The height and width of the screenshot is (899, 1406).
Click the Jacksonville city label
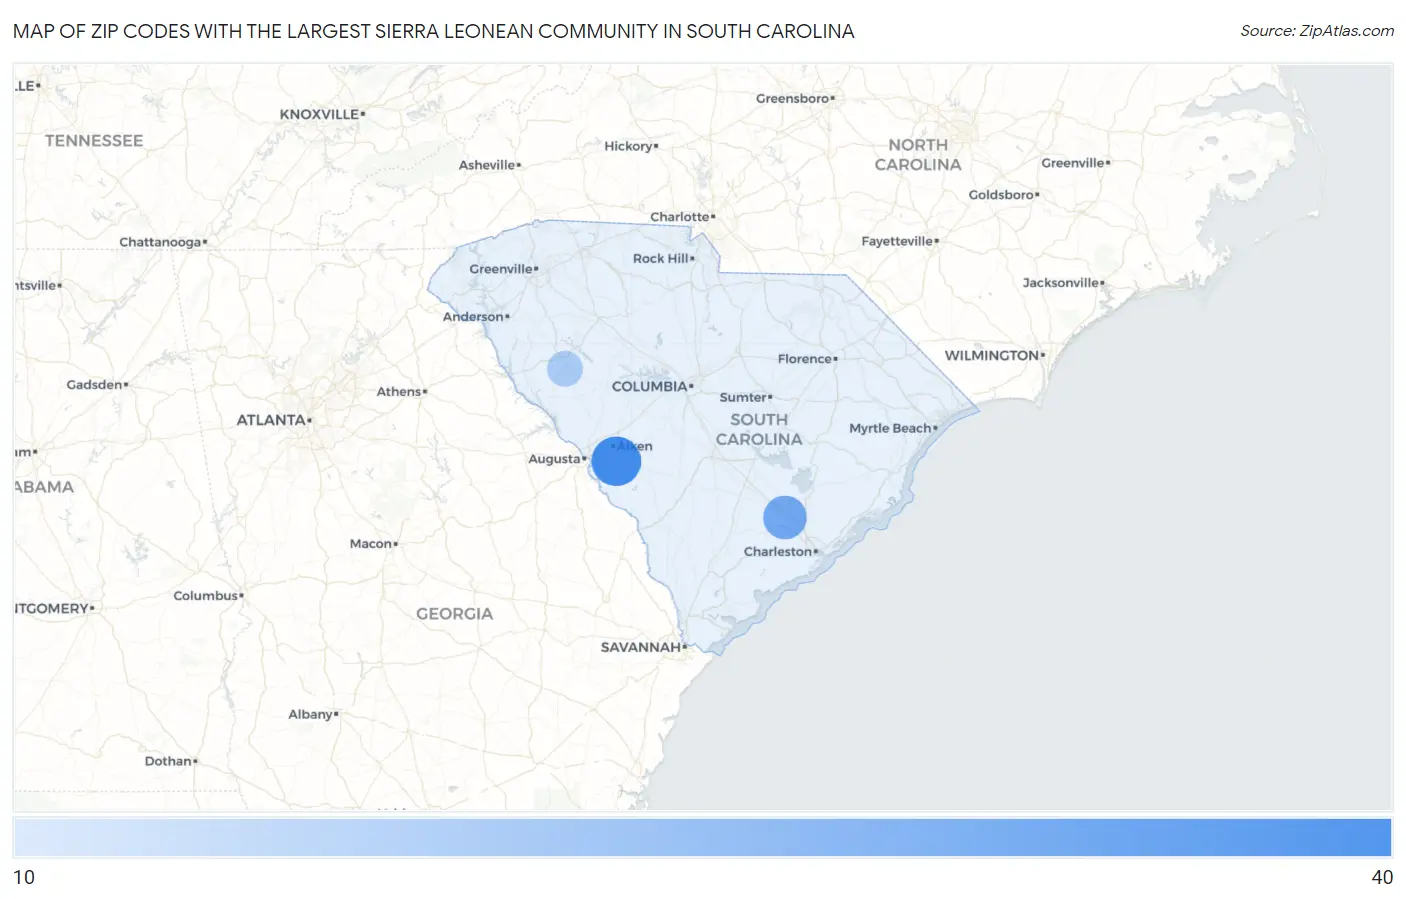point(1060,283)
